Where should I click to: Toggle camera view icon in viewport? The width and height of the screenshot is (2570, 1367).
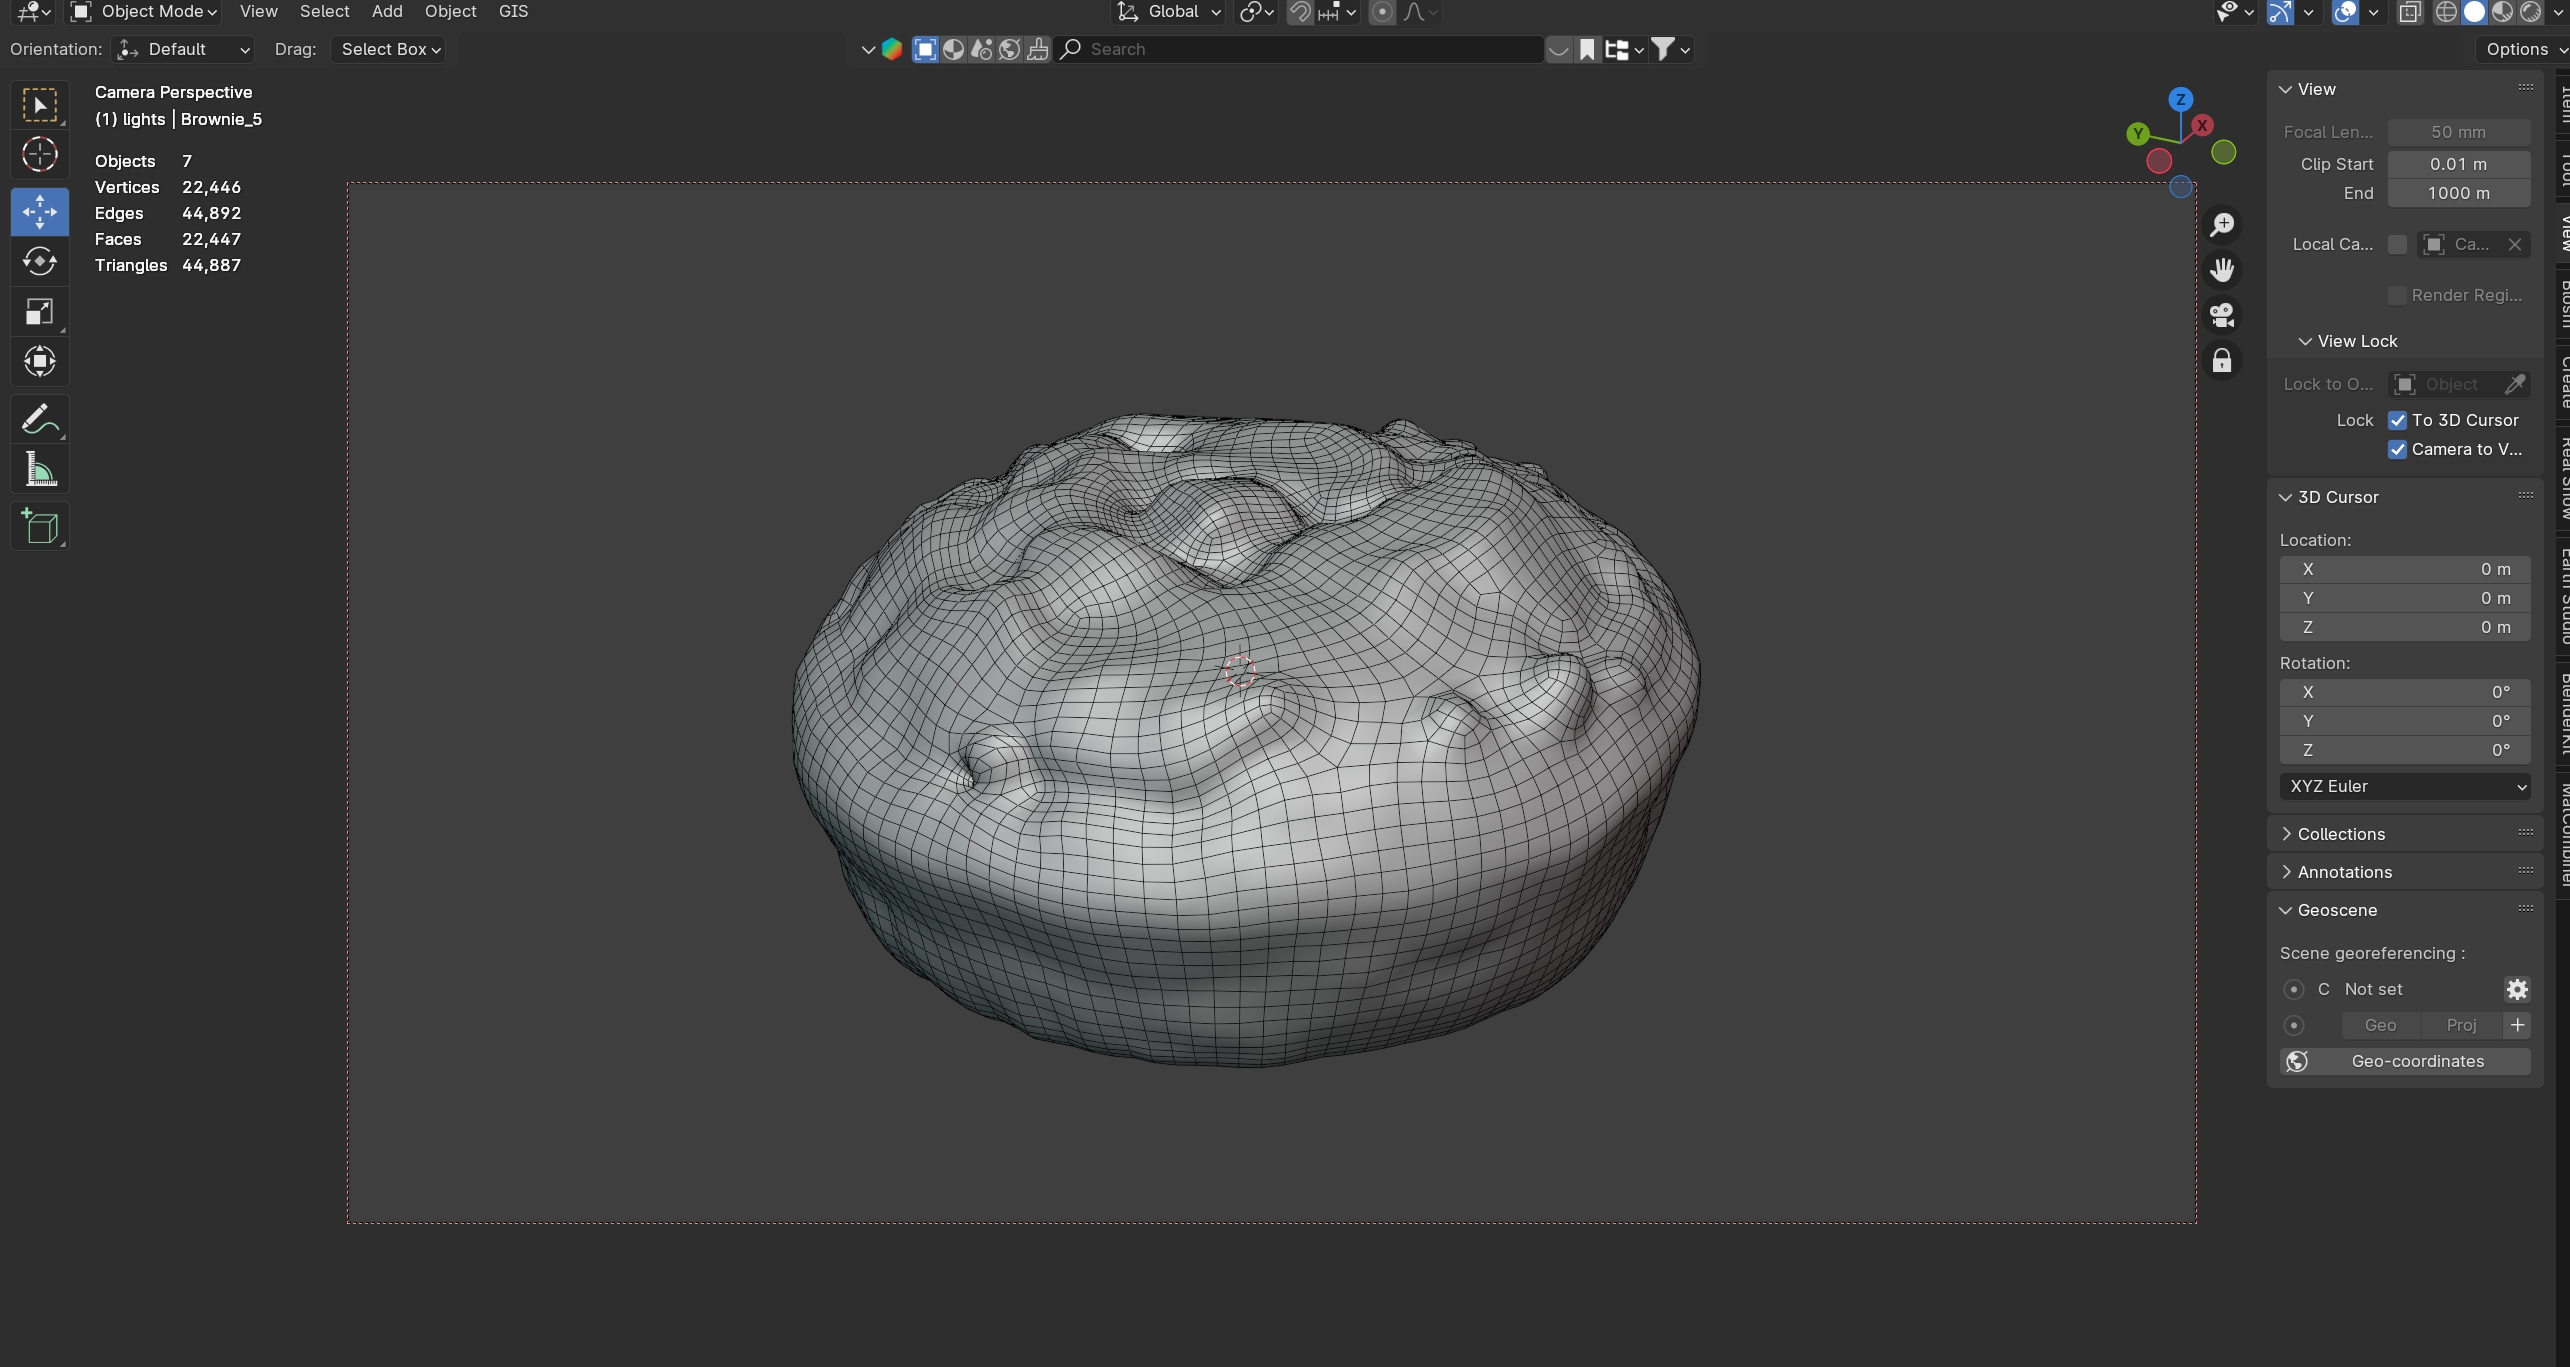click(x=2222, y=315)
